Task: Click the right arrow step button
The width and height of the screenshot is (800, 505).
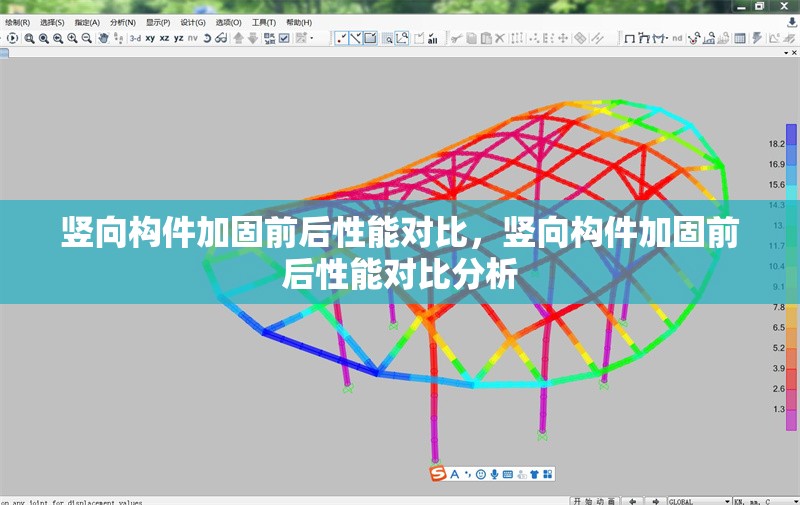Action: point(656,501)
